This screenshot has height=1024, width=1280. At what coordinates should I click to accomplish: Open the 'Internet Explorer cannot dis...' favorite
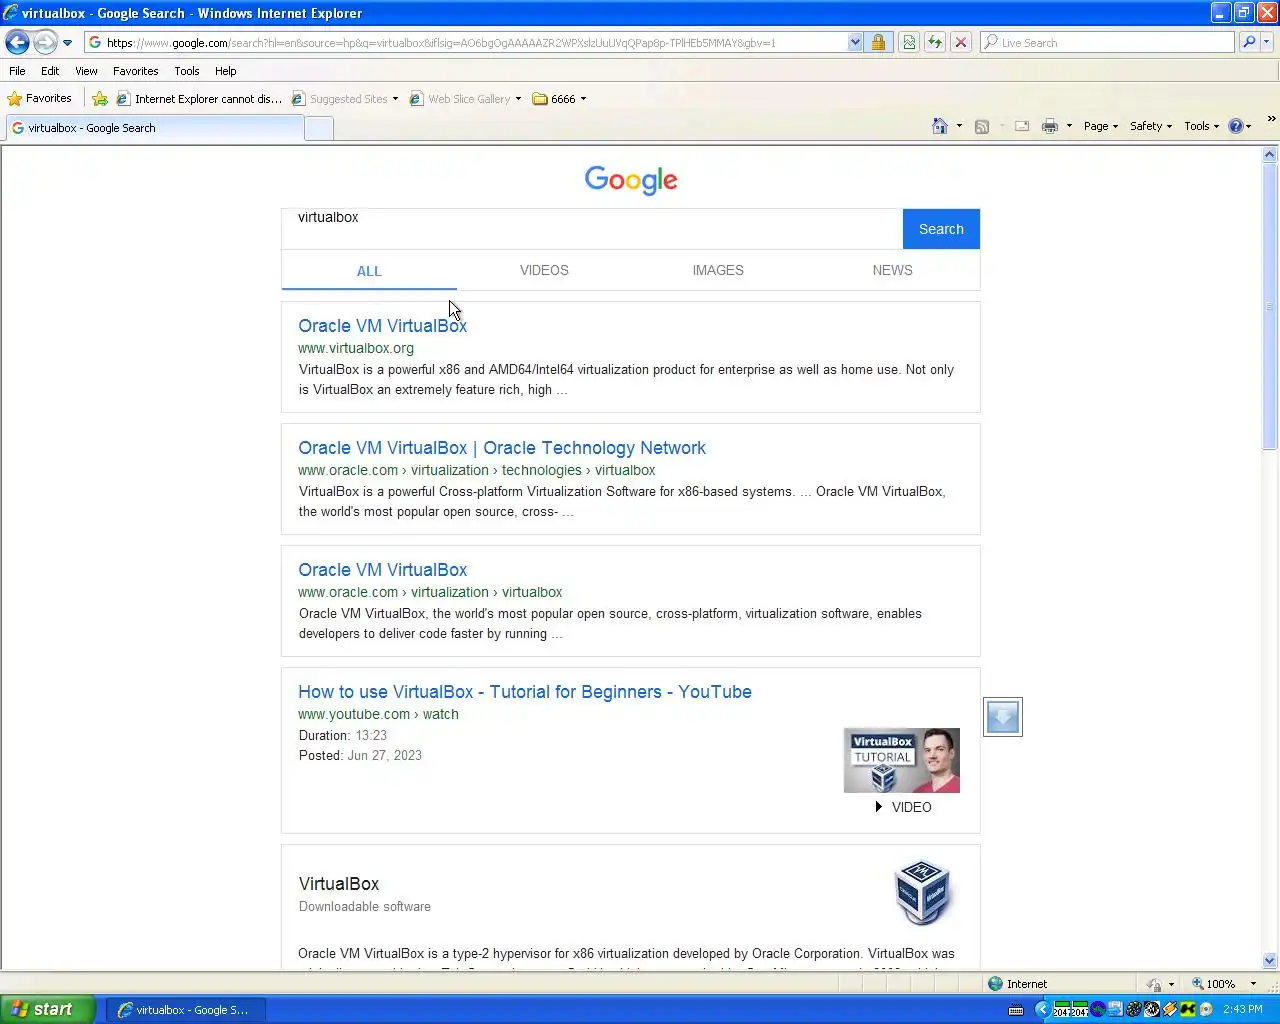click(x=199, y=99)
